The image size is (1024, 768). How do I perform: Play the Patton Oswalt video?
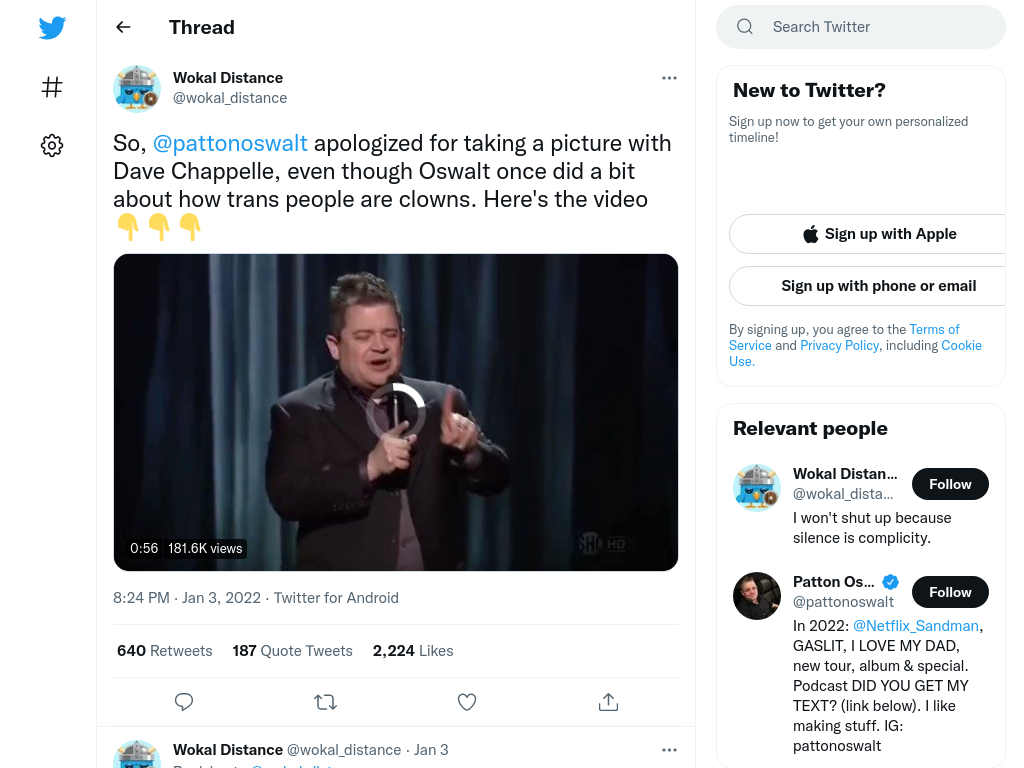(396, 412)
